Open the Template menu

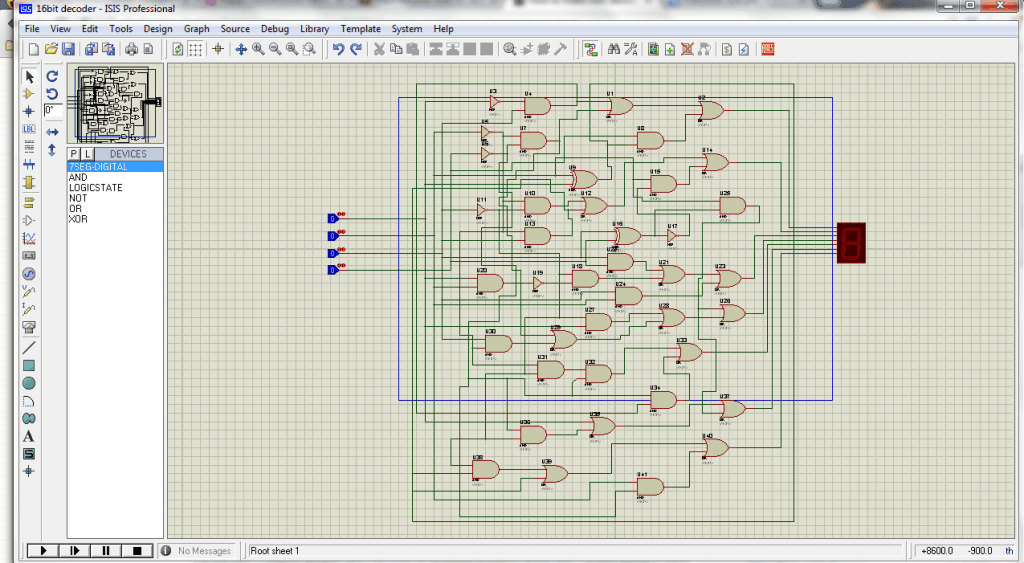(x=360, y=29)
